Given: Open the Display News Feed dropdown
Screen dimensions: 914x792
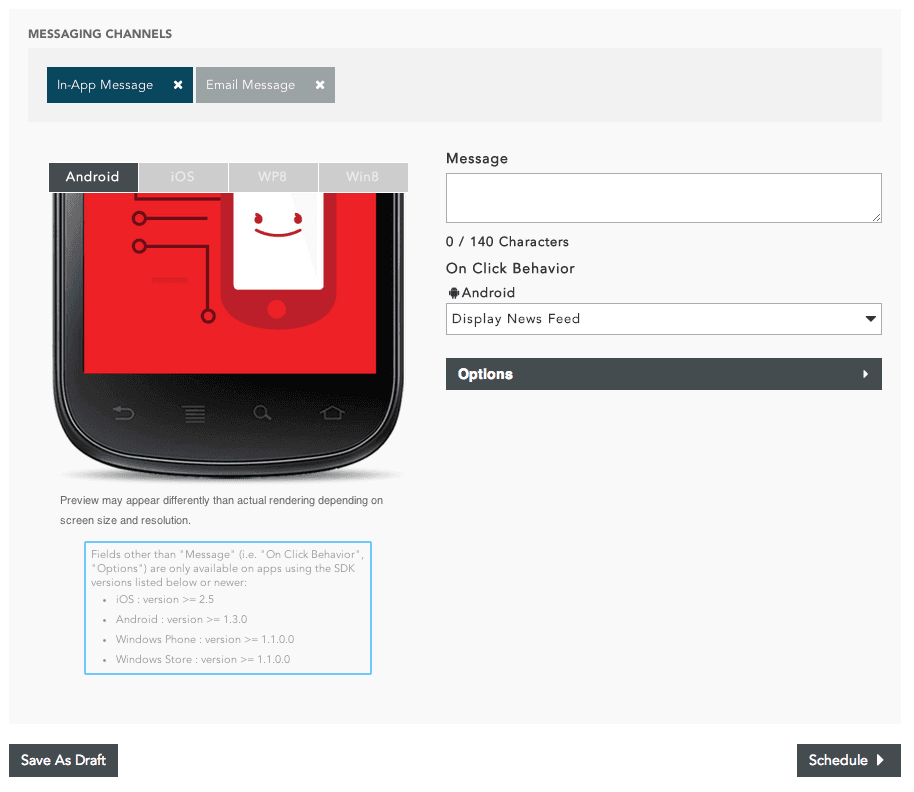Looking at the screenshot, I should (663, 319).
